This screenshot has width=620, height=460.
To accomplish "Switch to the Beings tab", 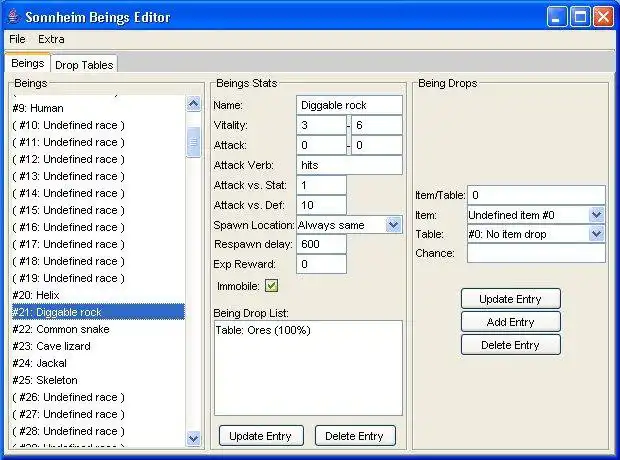I will (28, 63).
